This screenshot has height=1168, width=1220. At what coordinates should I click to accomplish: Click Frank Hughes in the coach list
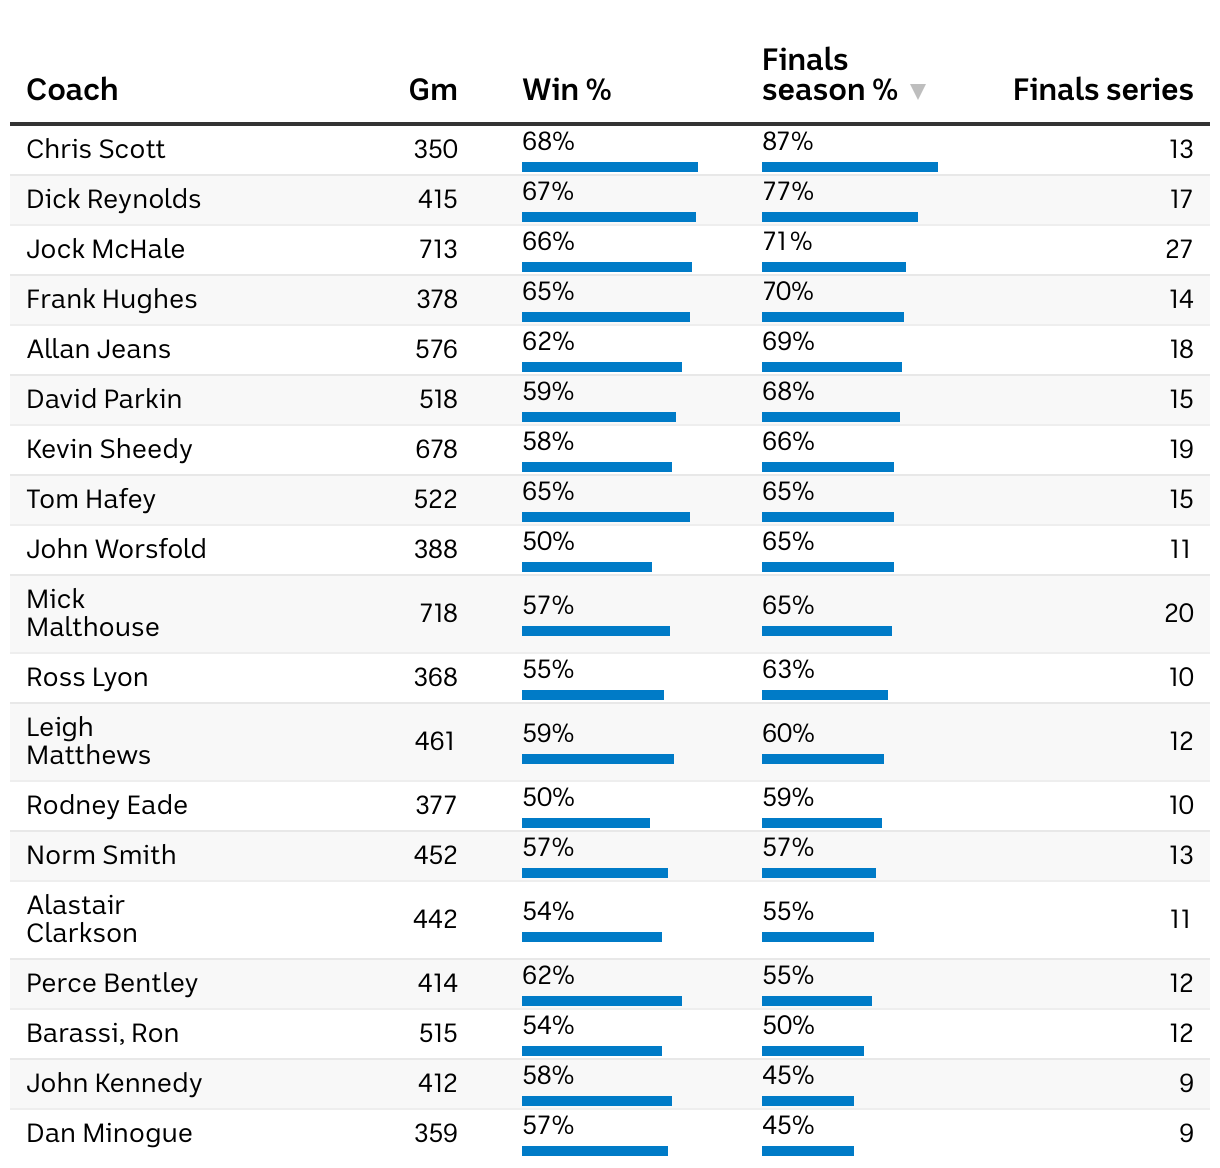(x=111, y=299)
